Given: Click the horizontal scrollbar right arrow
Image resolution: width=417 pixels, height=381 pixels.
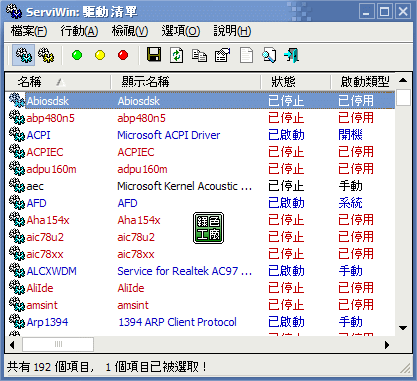Looking at the screenshot, I should coord(387,345).
